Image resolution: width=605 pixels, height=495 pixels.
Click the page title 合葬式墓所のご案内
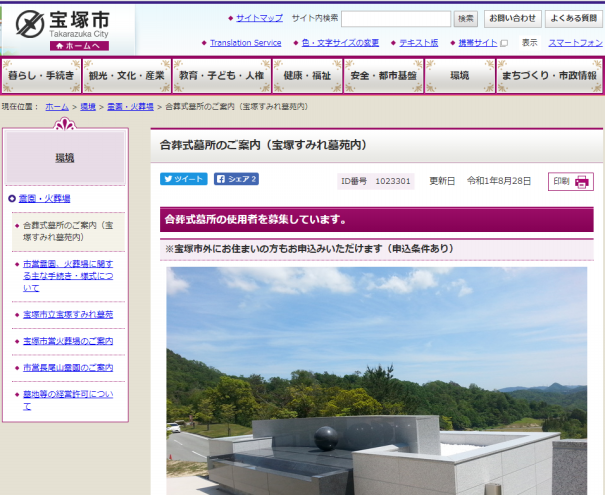click(x=263, y=145)
